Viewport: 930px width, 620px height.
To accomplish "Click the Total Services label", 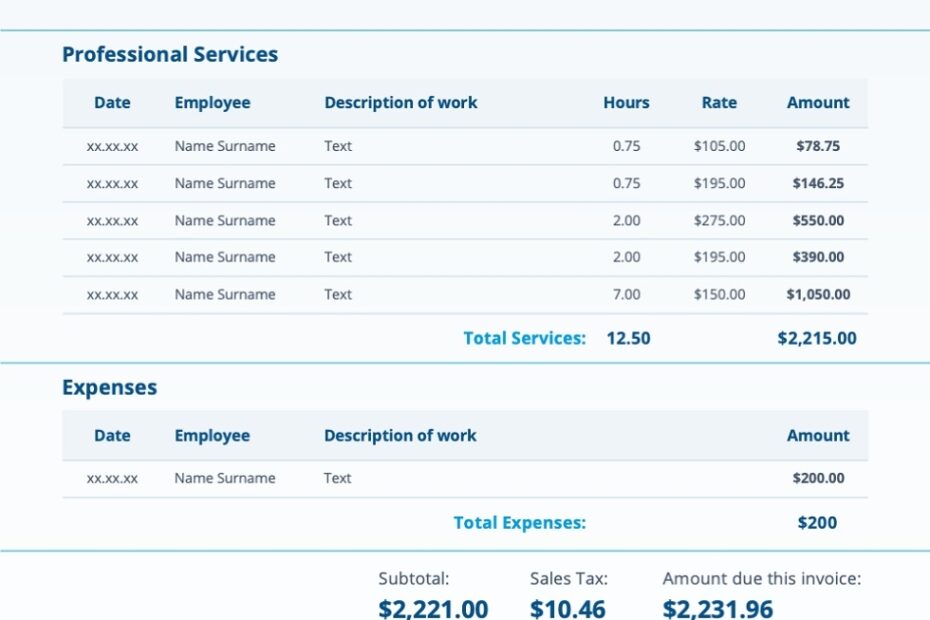I will coord(524,338).
